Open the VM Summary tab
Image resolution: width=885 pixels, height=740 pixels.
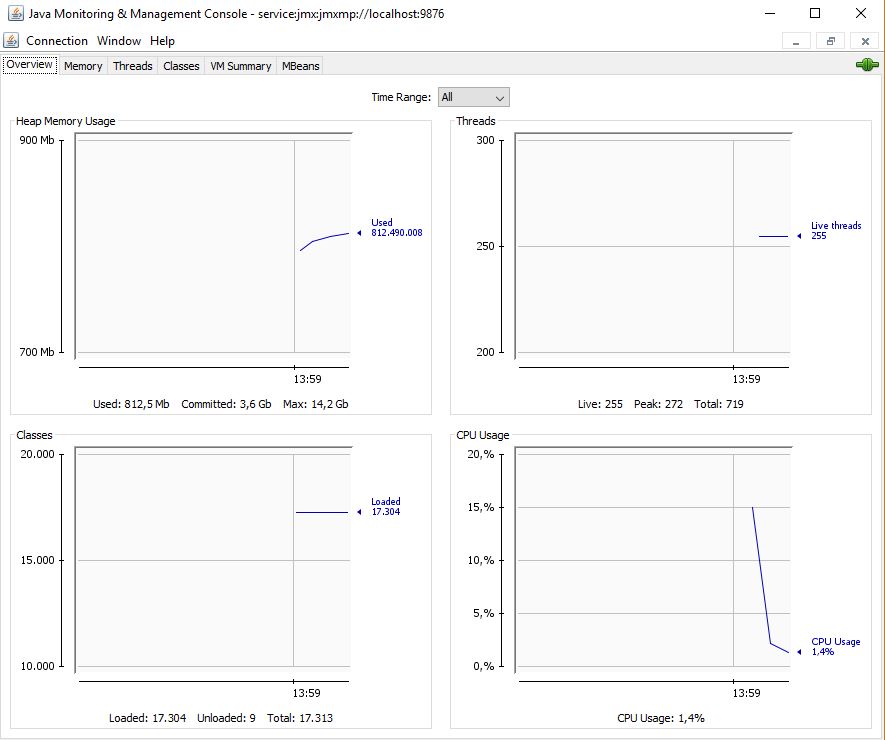pyautogui.click(x=241, y=66)
